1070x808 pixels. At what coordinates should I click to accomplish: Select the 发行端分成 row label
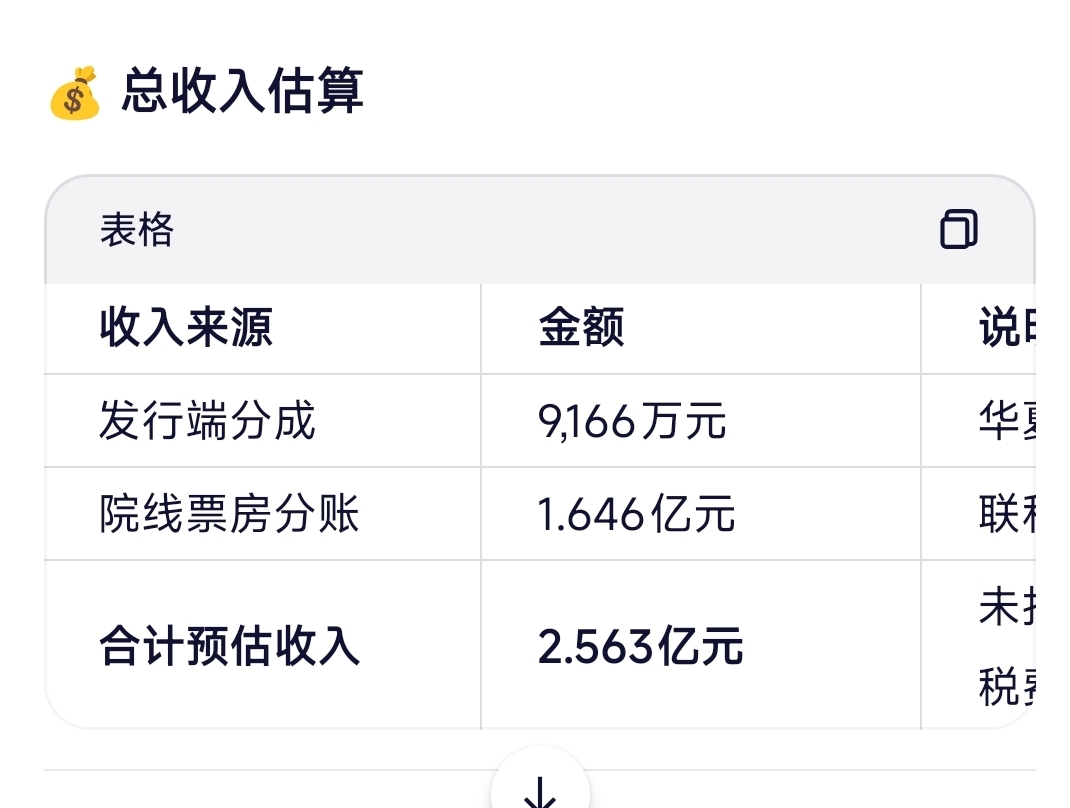point(207,421)
